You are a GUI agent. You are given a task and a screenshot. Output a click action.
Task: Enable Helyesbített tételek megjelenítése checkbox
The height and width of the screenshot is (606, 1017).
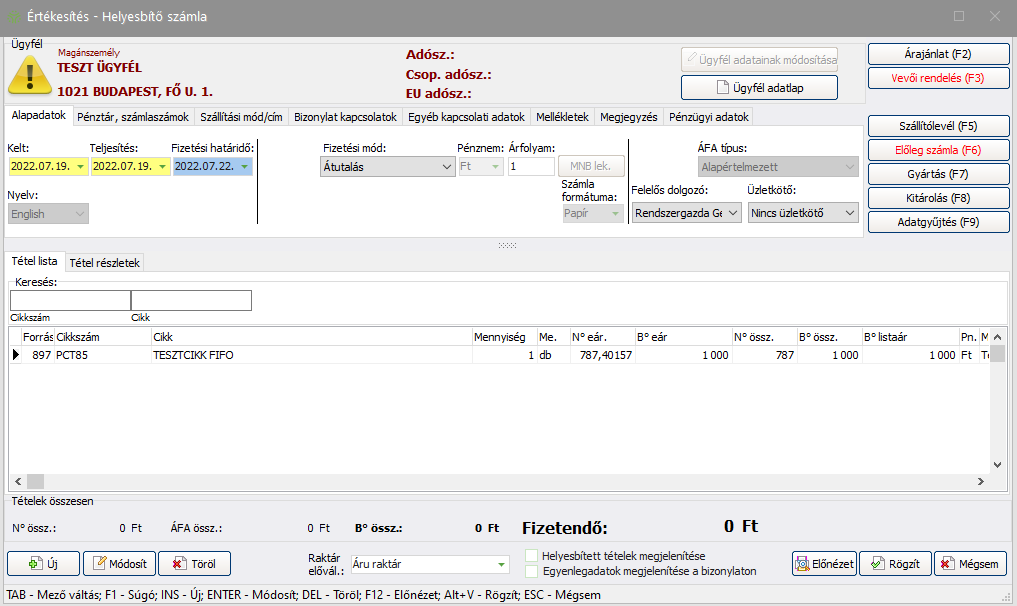coord(532,556)
